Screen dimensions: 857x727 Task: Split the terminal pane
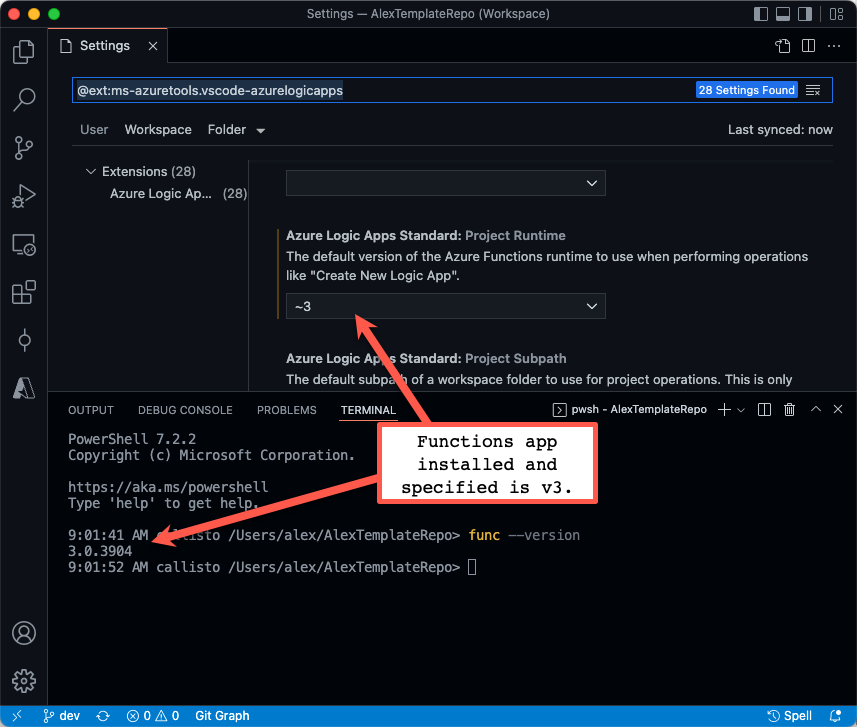[764, 409]
